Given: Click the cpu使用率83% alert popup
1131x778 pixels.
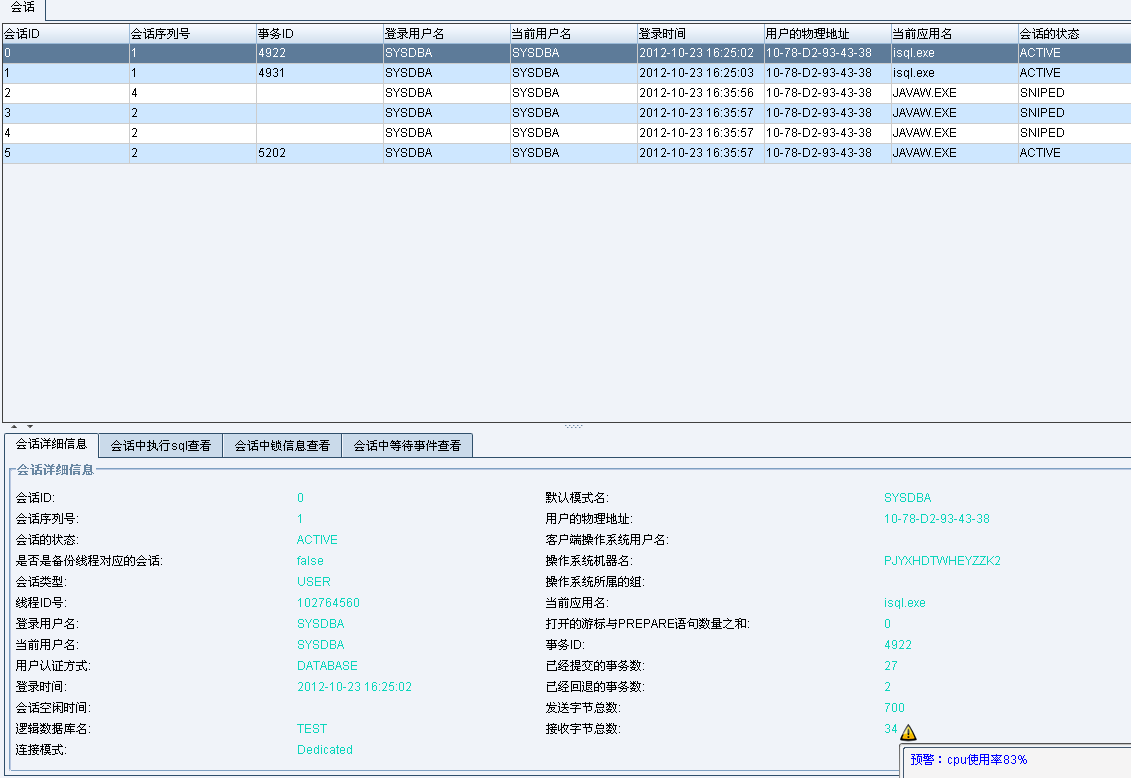Looking at the screenshot, I should click(1015, 760).
